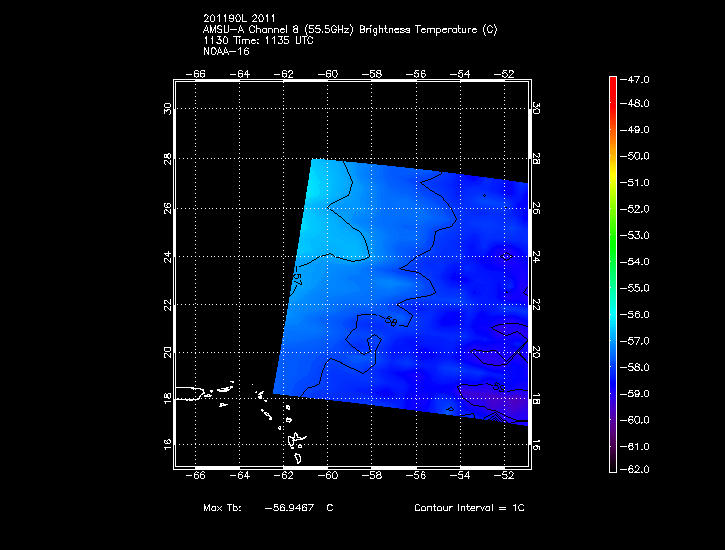Click the top-axis longitude label -54
This screenshot has width=725, height=550.
point(460,74)
